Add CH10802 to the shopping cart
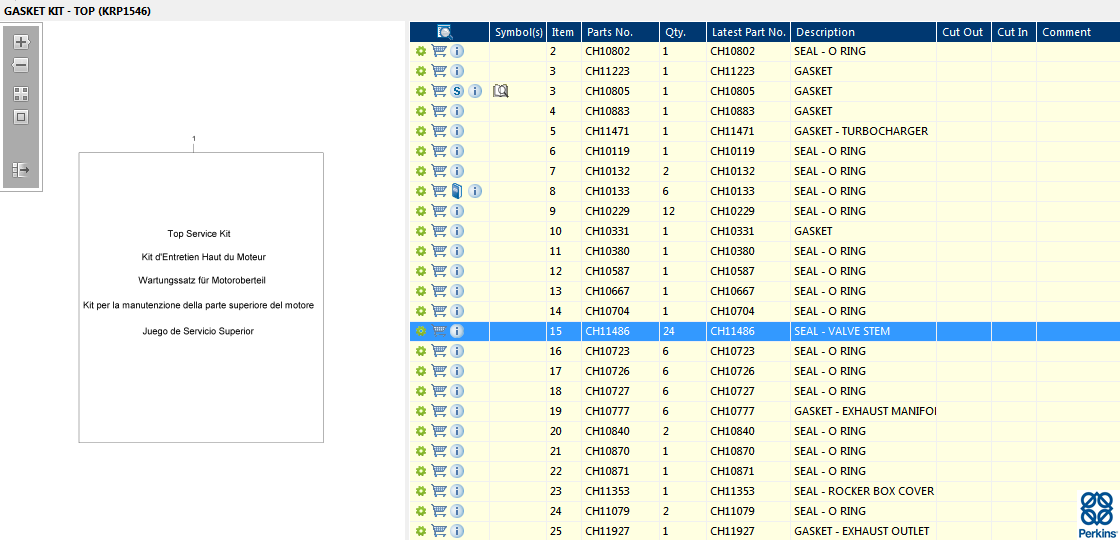Viewport: 1120px width, 540px height. point(439,51)
